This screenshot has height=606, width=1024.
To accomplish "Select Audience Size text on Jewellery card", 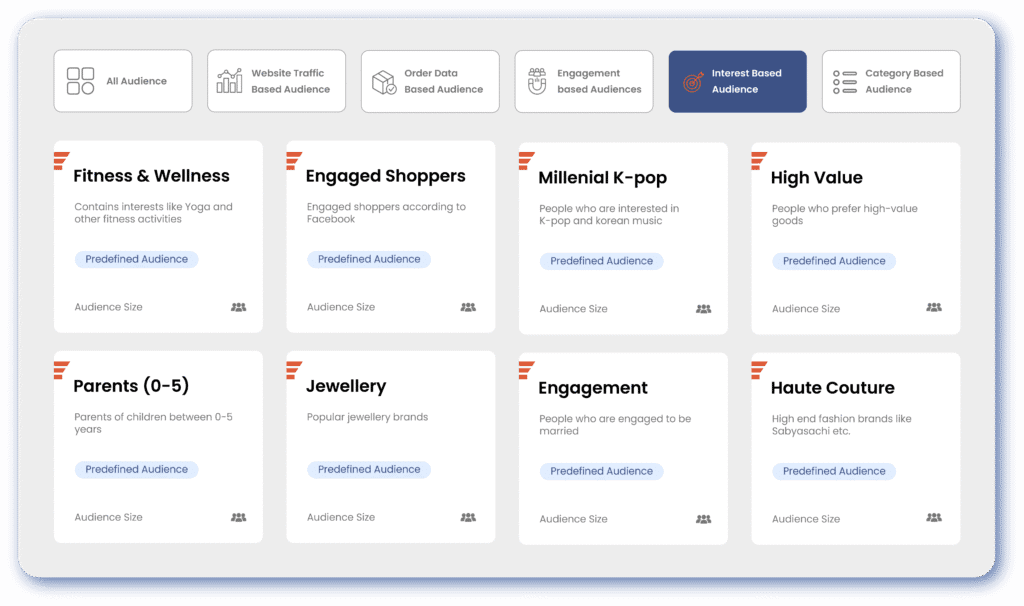I will [341, 517].
